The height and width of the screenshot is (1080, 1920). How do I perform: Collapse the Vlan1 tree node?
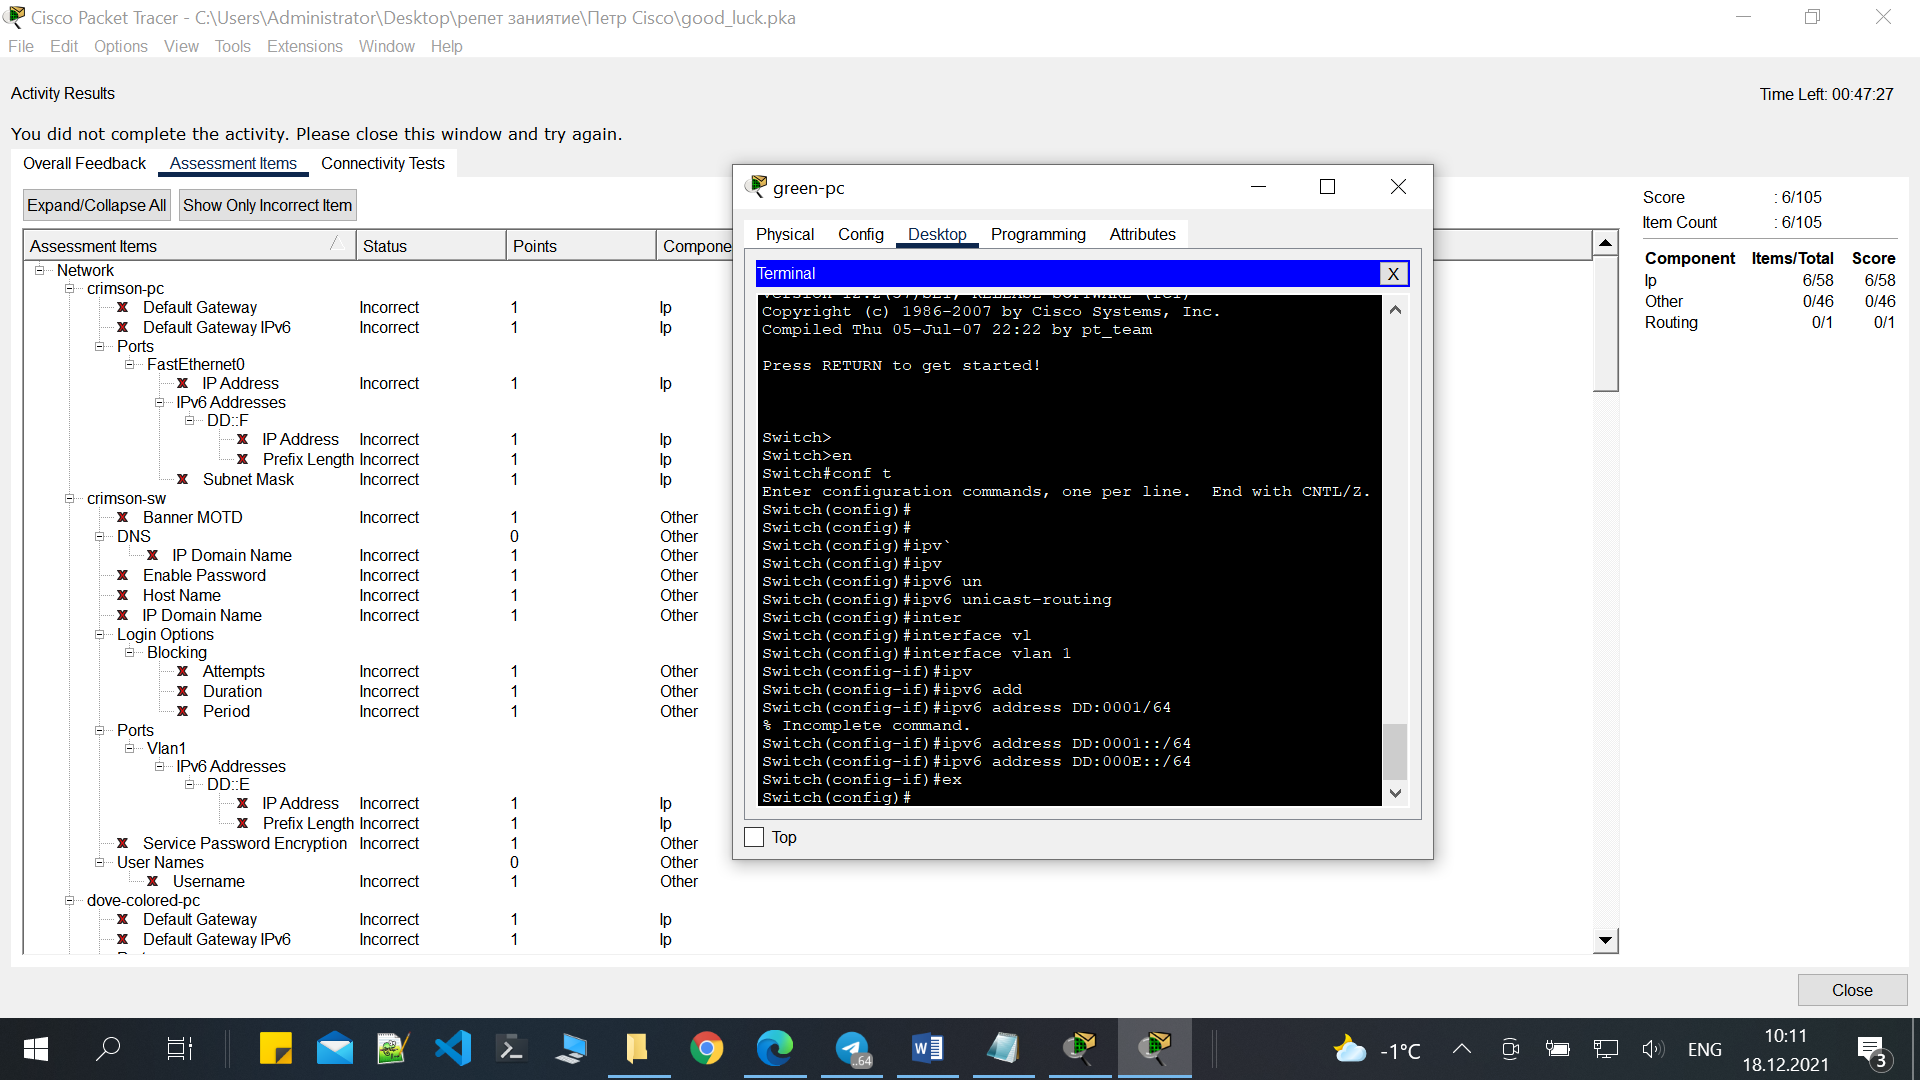pyautogui.click(x=129, y=749)
